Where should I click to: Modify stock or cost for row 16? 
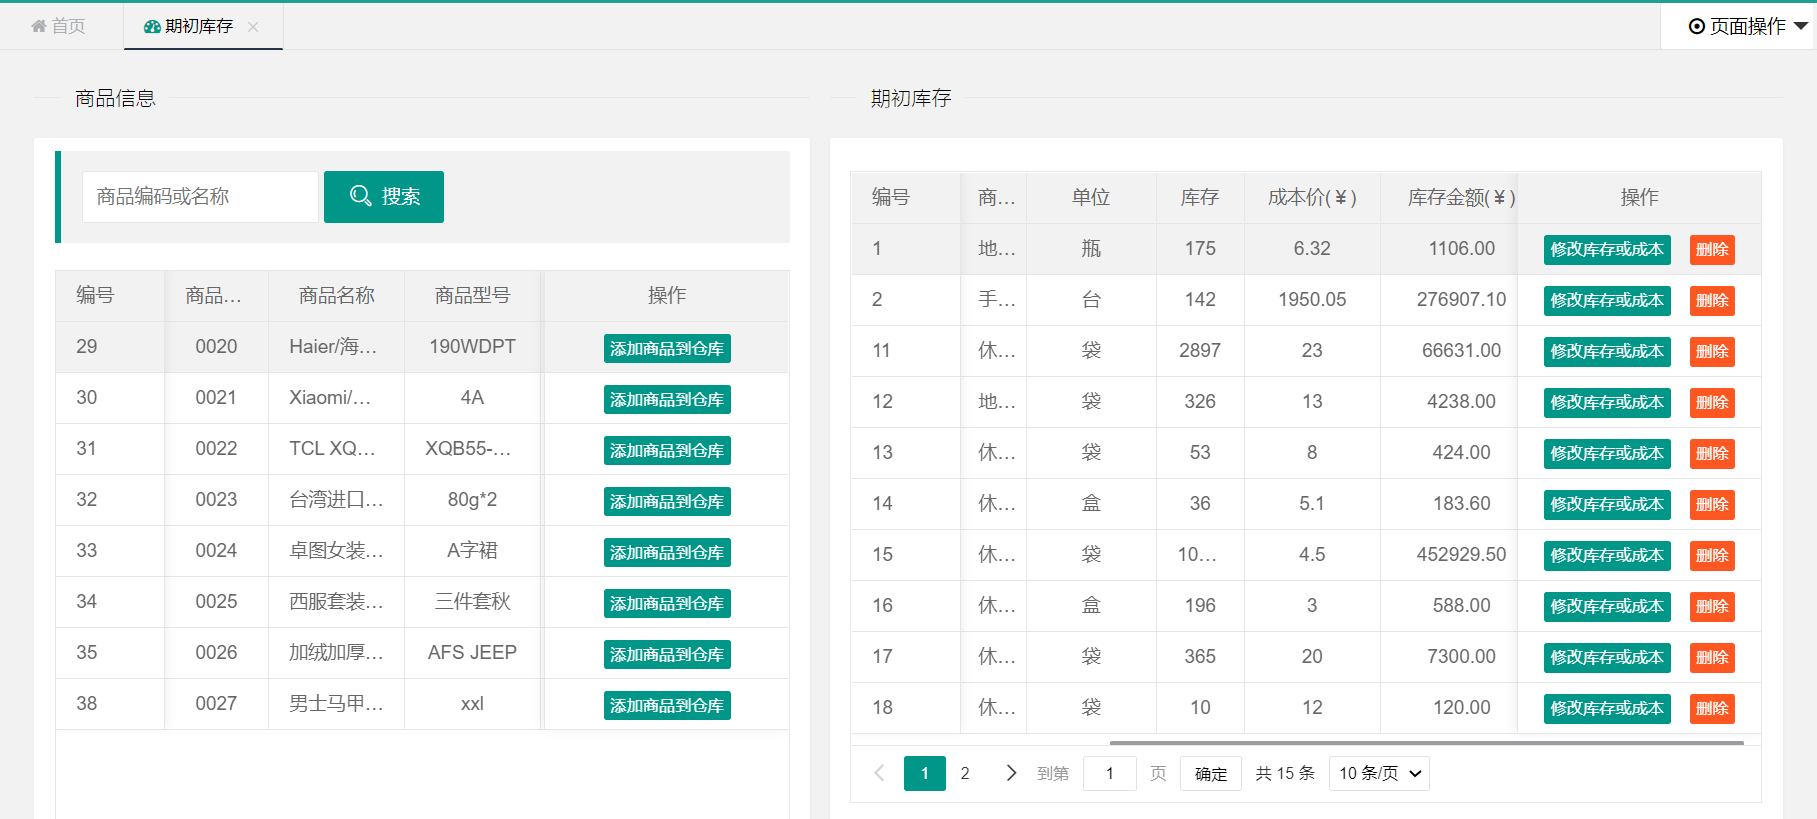point(1607,607)
